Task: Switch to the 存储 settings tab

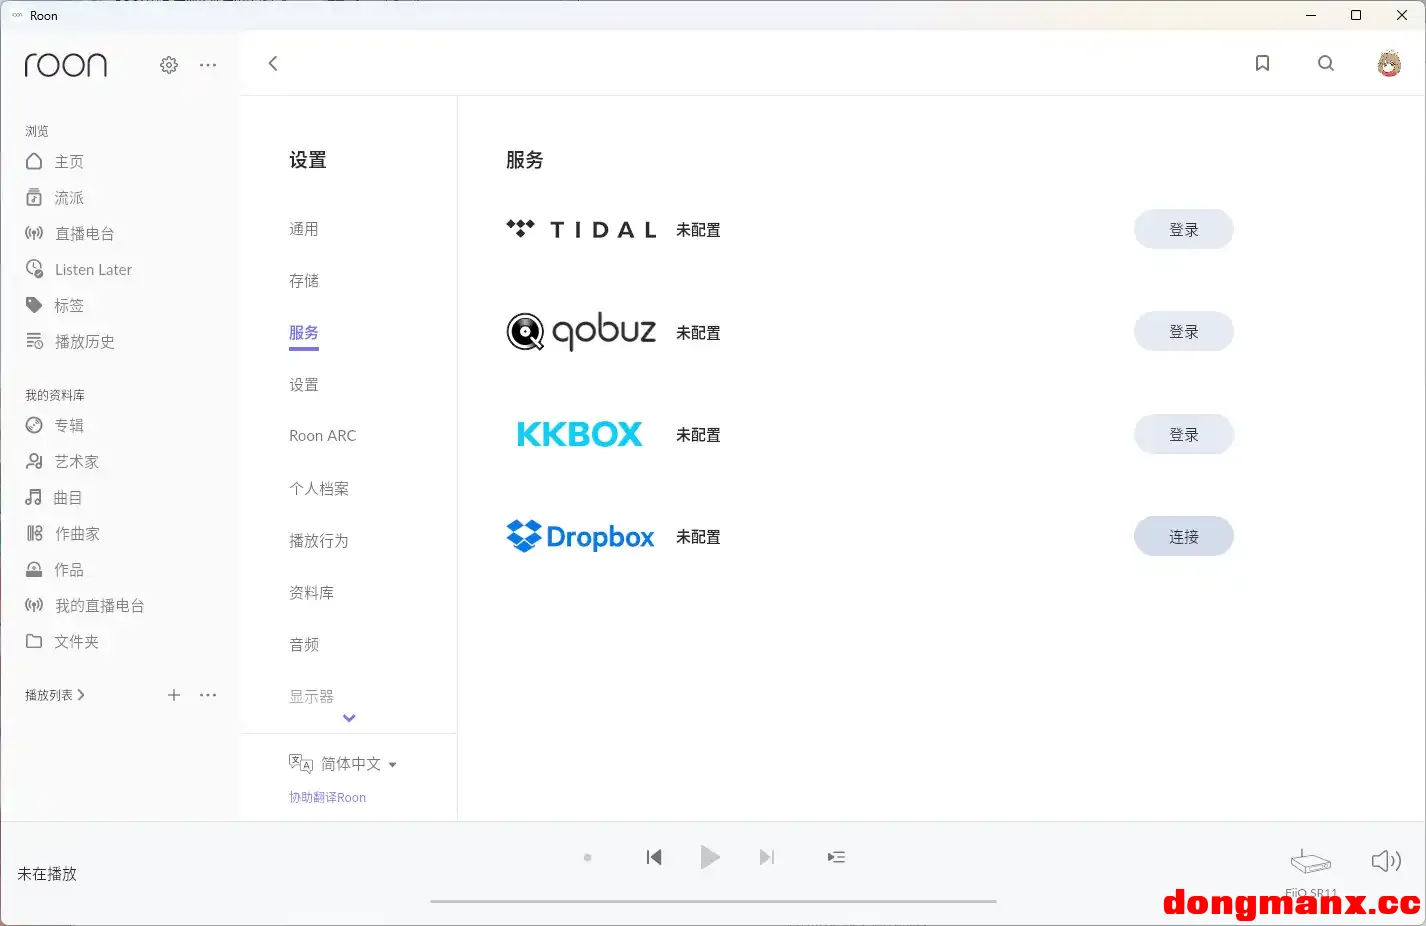Action: pos(304,281)
